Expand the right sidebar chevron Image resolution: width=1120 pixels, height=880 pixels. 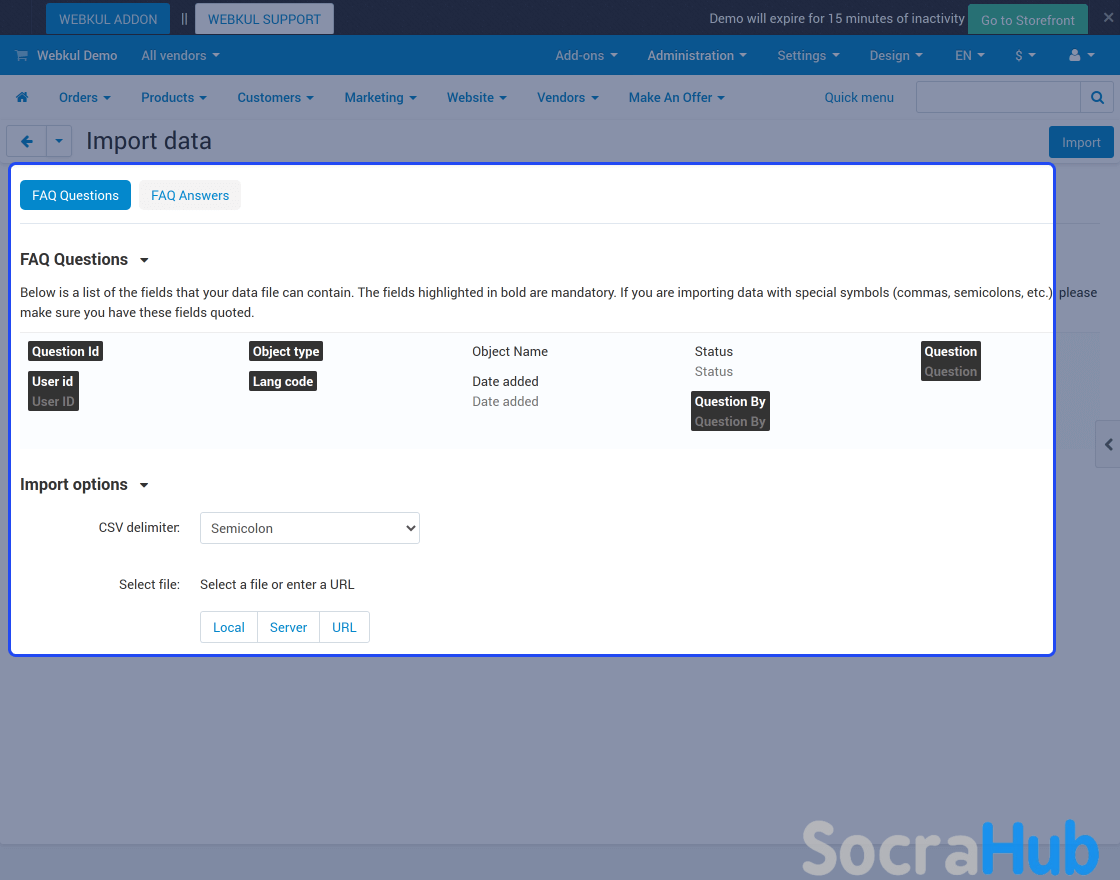pyautogui.click(x=1108, y=444)
